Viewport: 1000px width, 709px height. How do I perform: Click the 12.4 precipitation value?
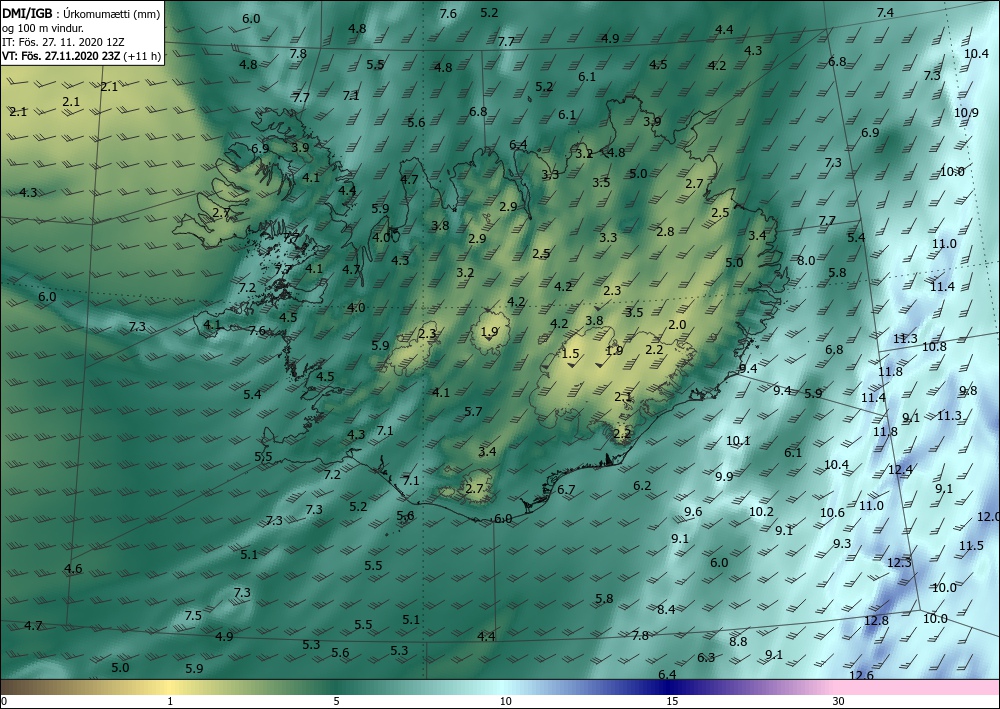point(901,470)
